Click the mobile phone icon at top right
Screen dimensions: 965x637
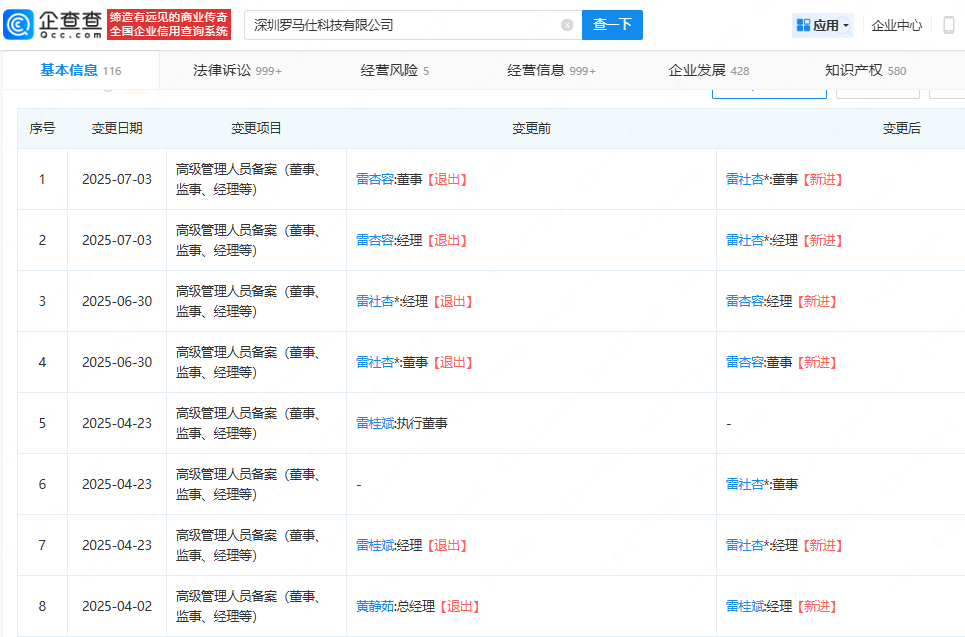click(x=949, y=24)
